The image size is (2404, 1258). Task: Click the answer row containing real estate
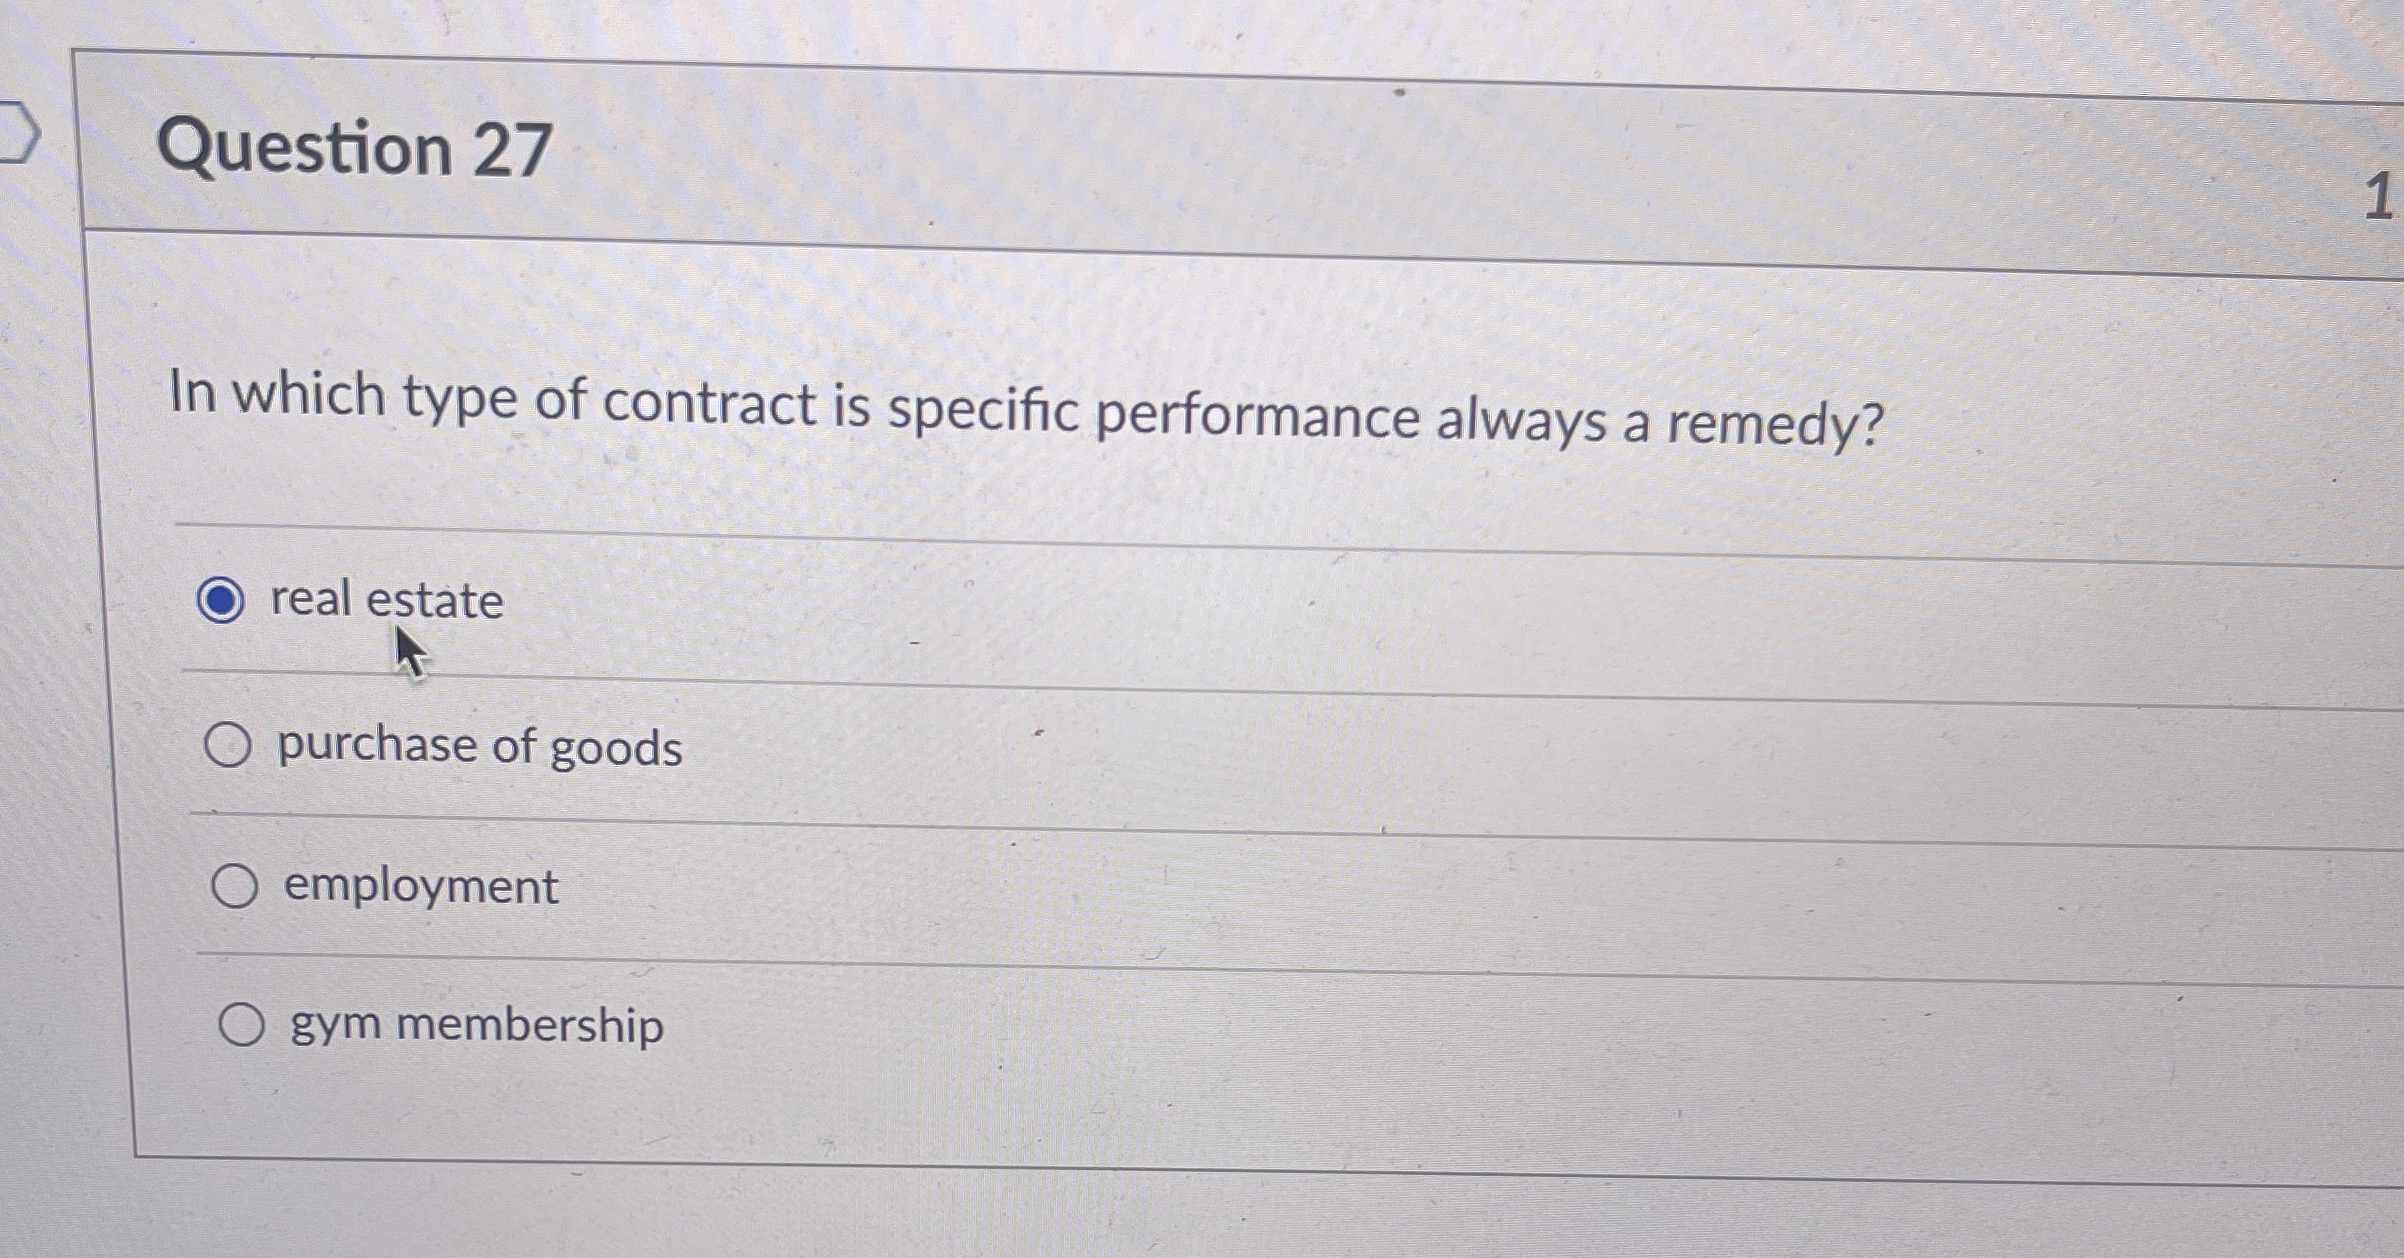1200,598
